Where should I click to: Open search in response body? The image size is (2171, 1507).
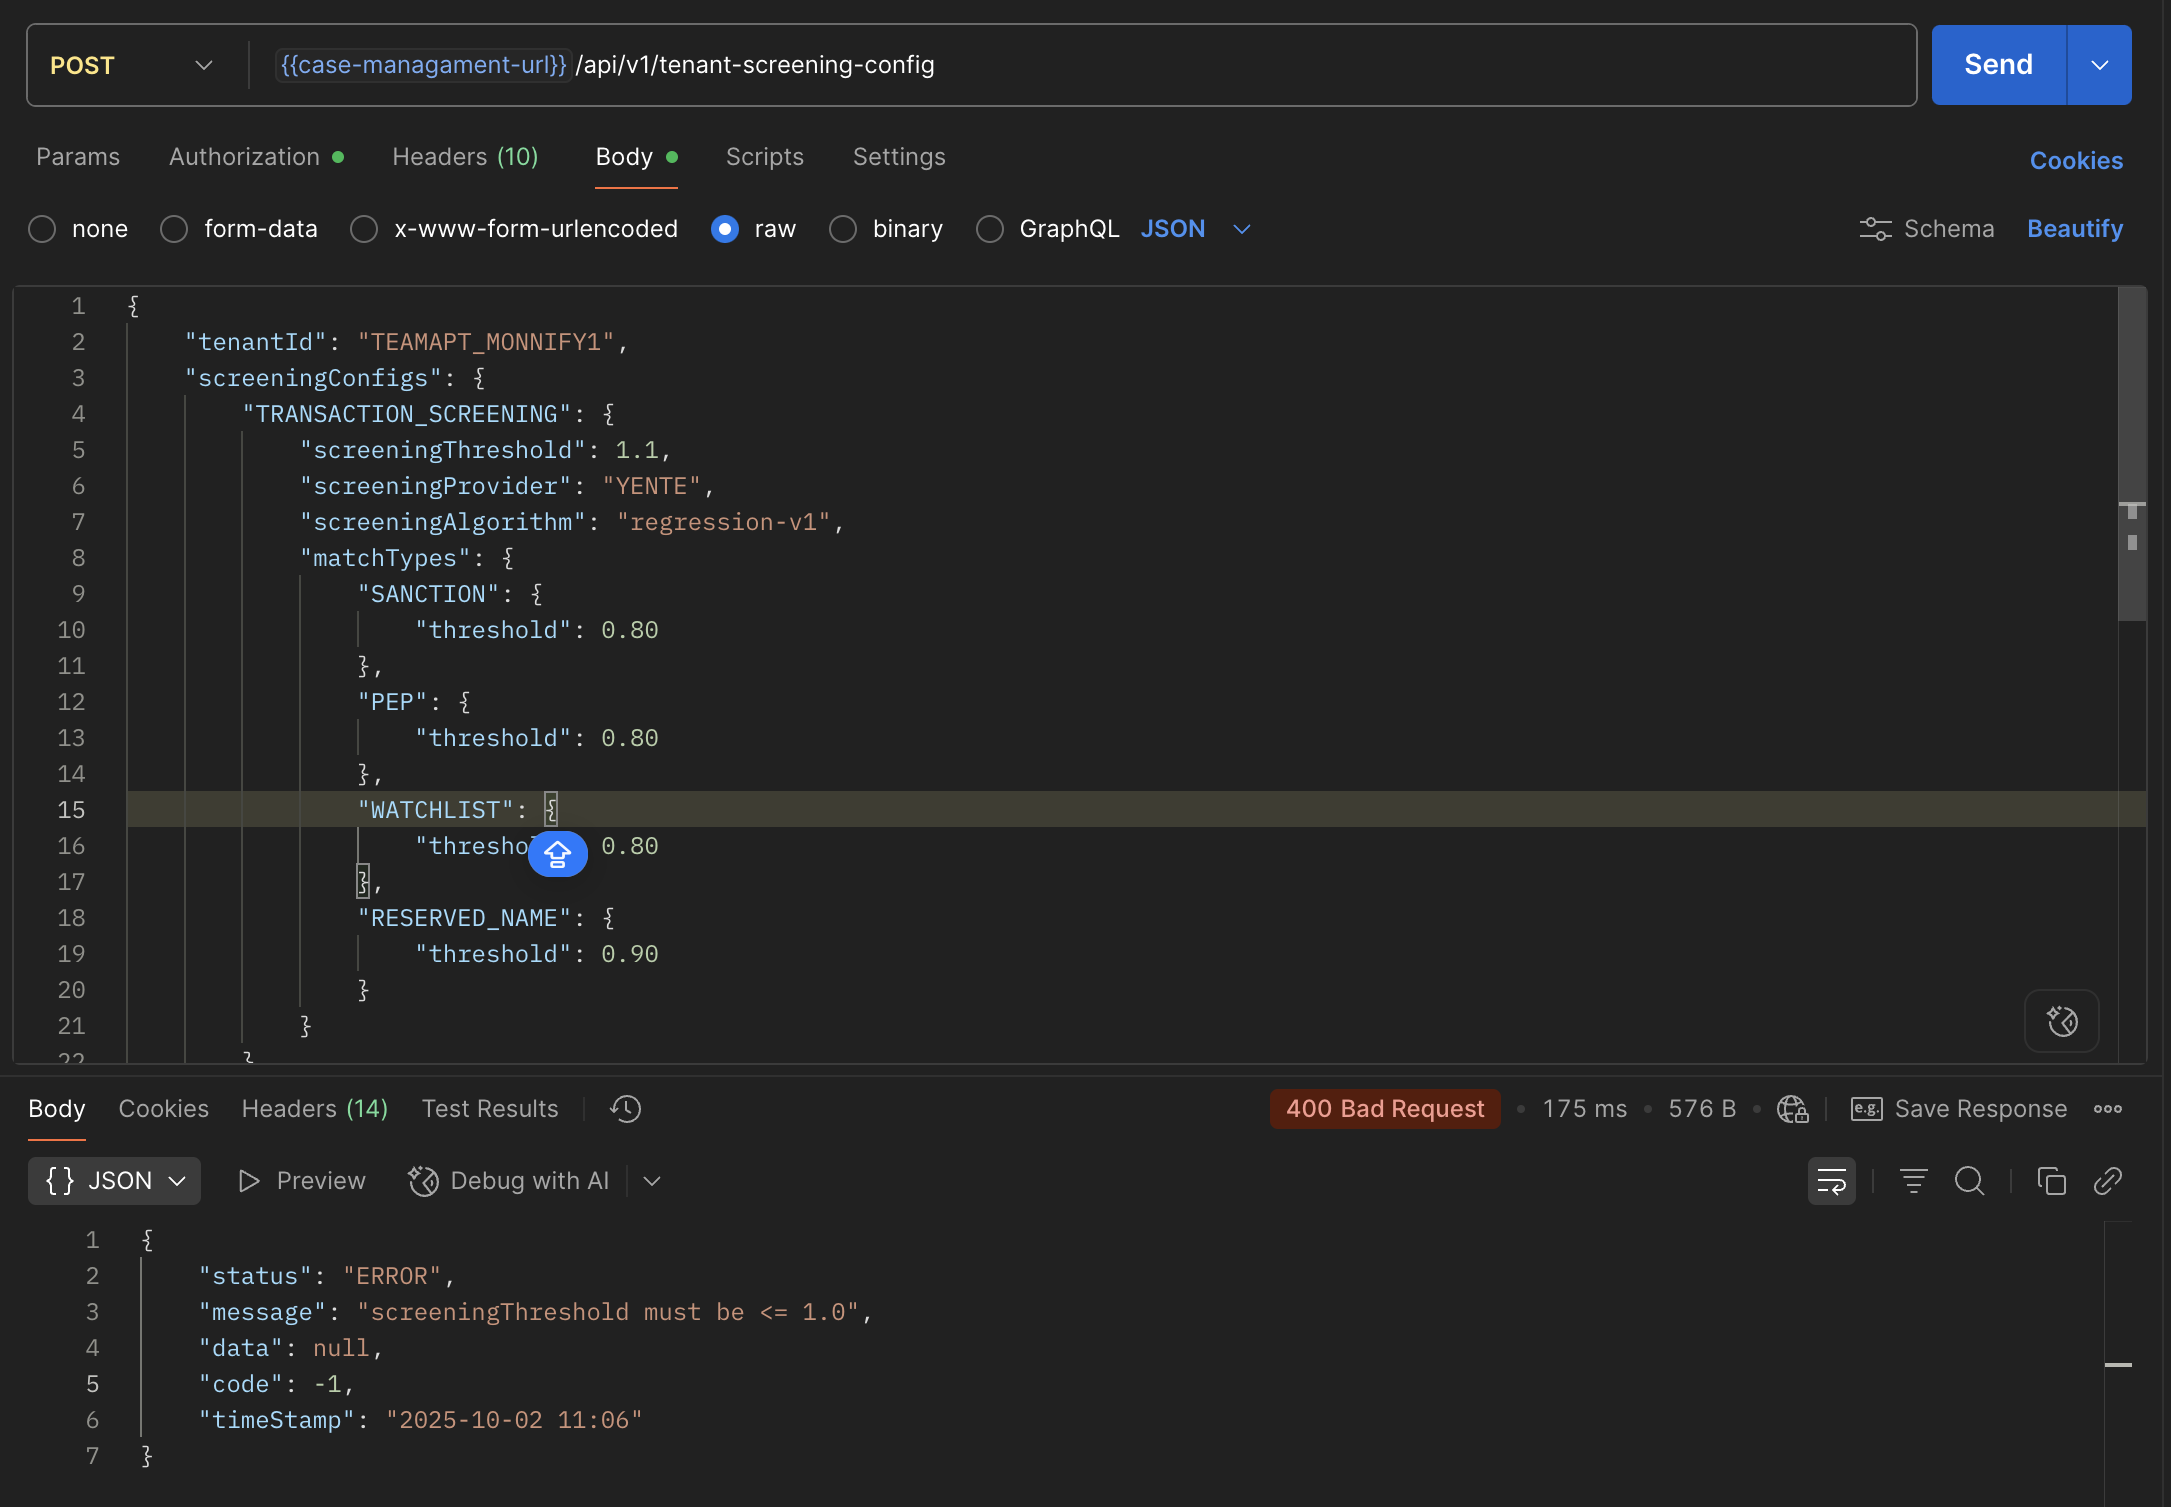[x=1969, y=1181]
